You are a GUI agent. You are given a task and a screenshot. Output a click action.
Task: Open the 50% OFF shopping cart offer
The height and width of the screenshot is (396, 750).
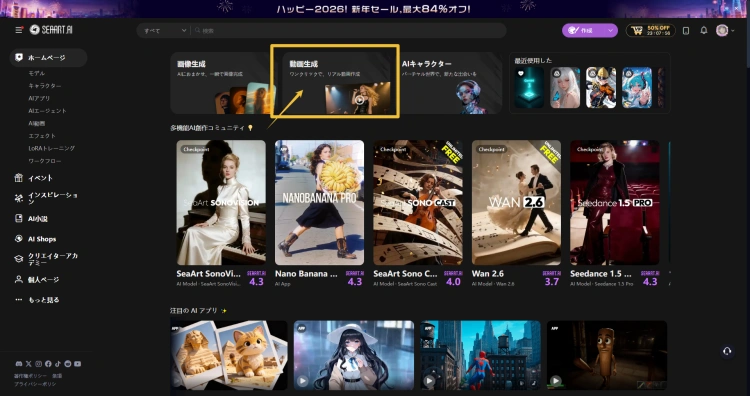(651, 30)
